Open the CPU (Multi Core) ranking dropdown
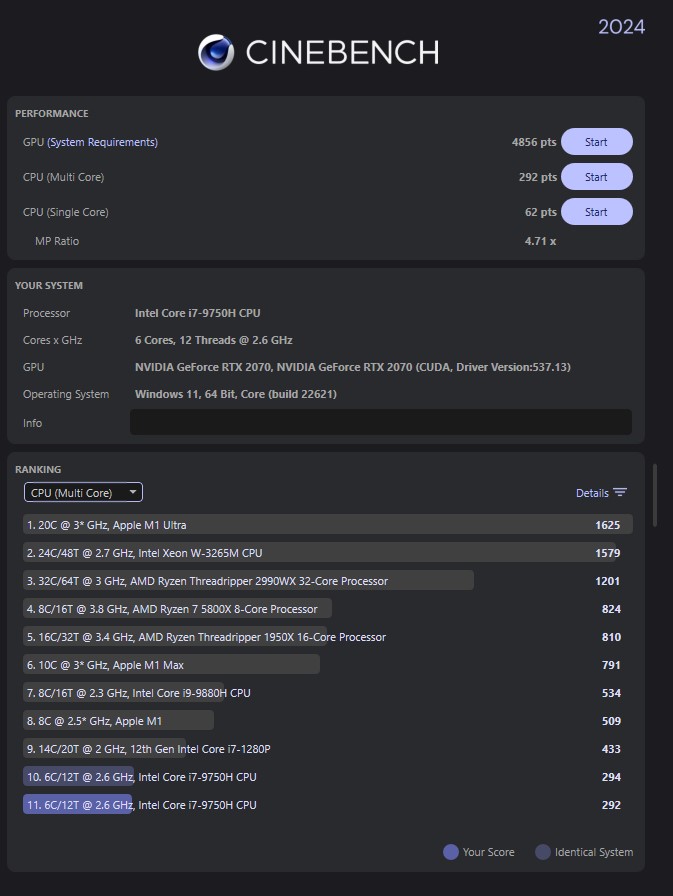 pos(83,493)
